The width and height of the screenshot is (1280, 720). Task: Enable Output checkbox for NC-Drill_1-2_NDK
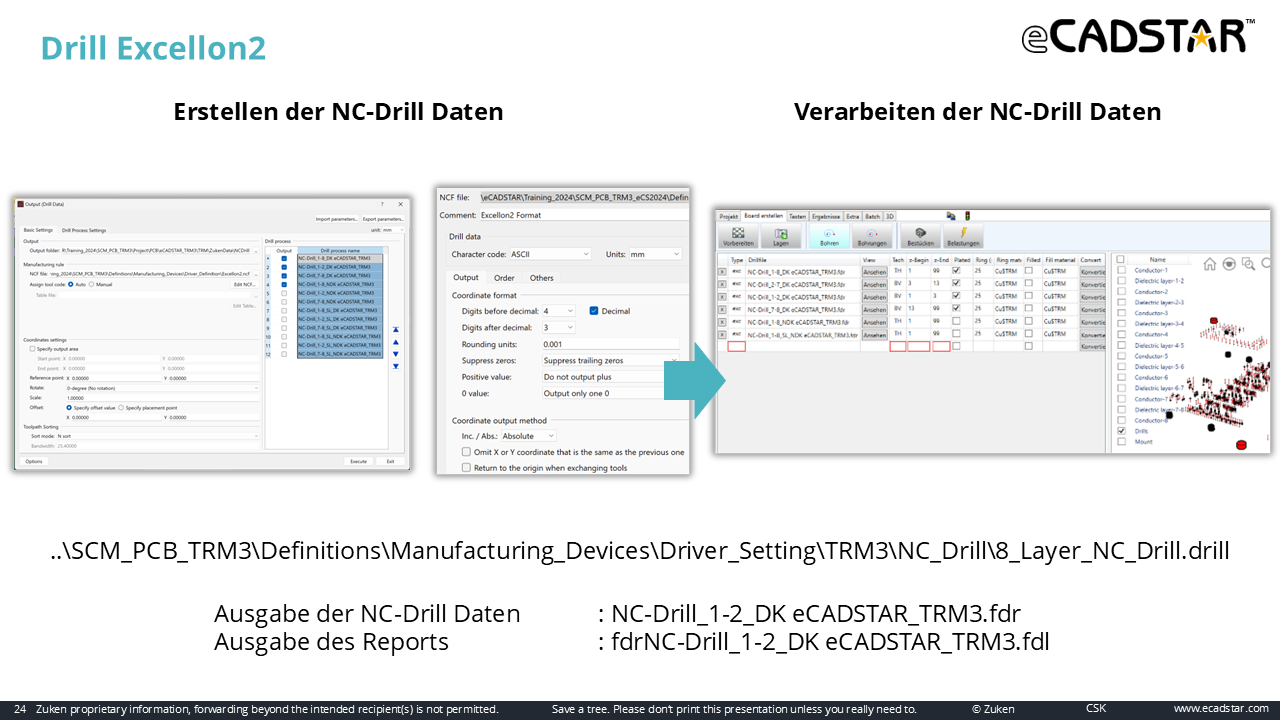coord(284,293)
